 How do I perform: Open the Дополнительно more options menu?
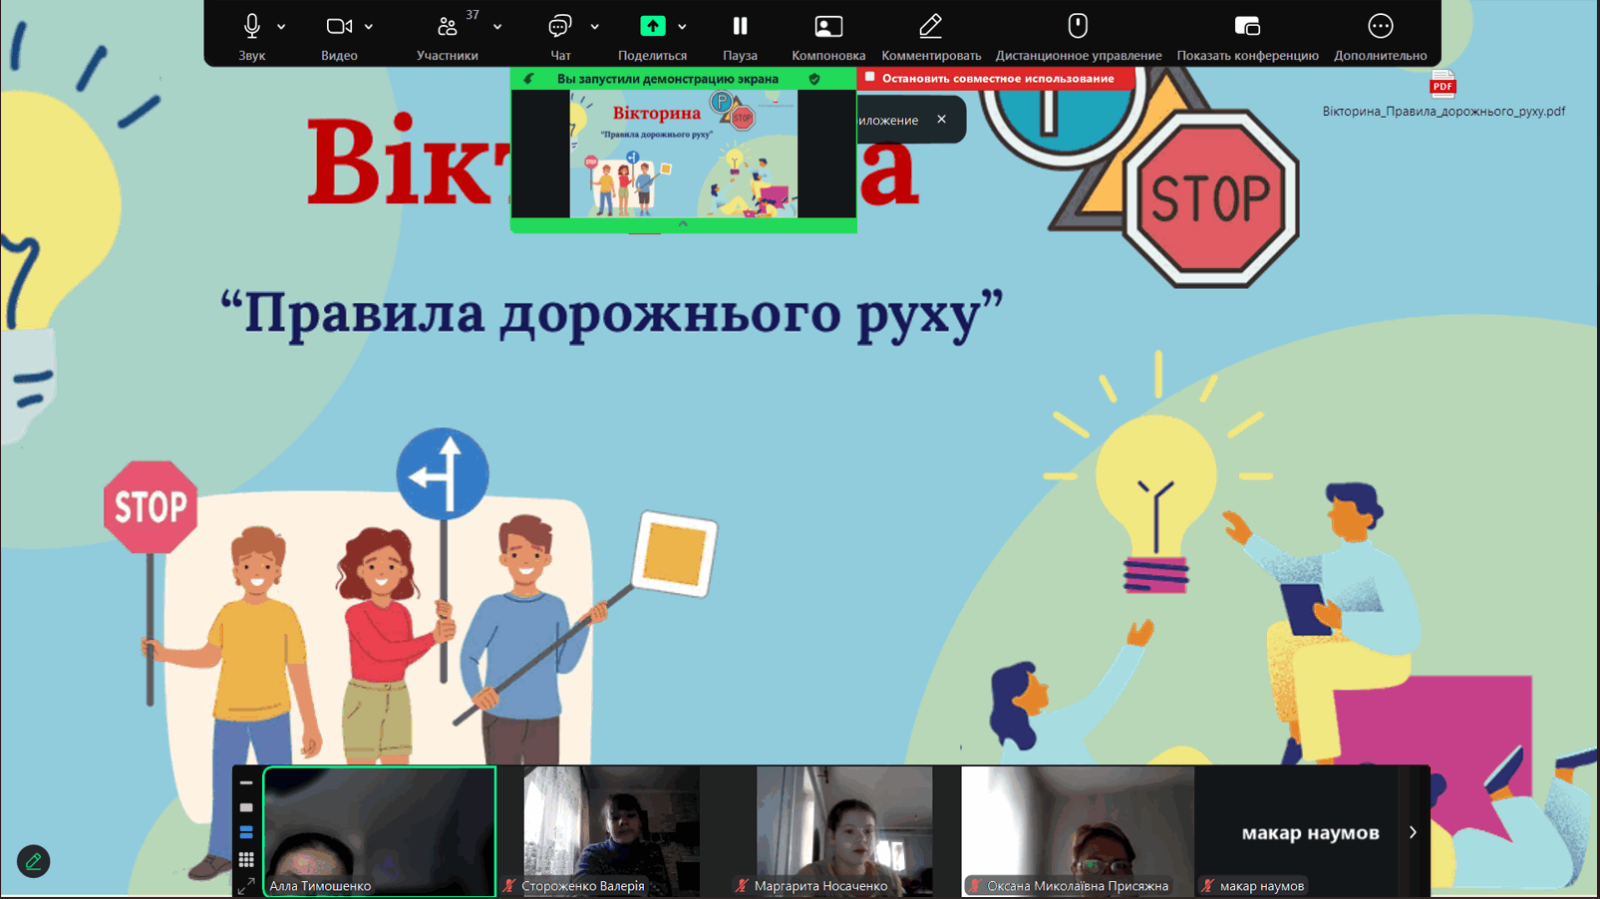1380,27
